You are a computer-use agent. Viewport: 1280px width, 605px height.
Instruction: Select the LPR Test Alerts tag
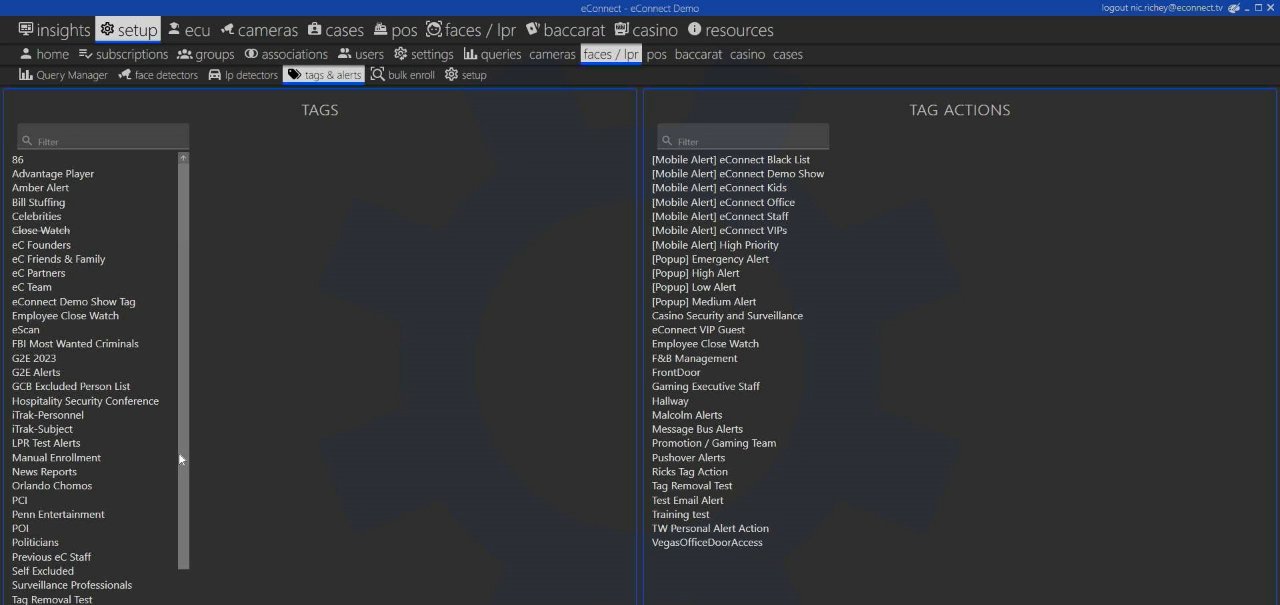(46, 444)
